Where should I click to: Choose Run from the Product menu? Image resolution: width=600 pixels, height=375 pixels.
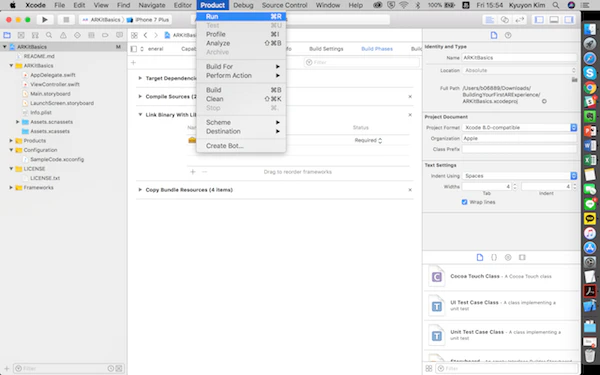tap(241, 16)
